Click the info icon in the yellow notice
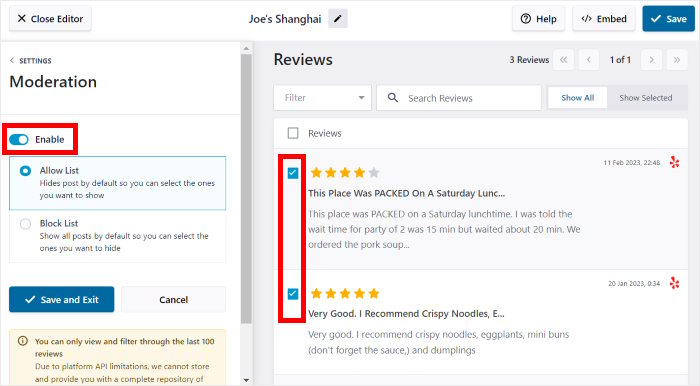 [23, 341]
